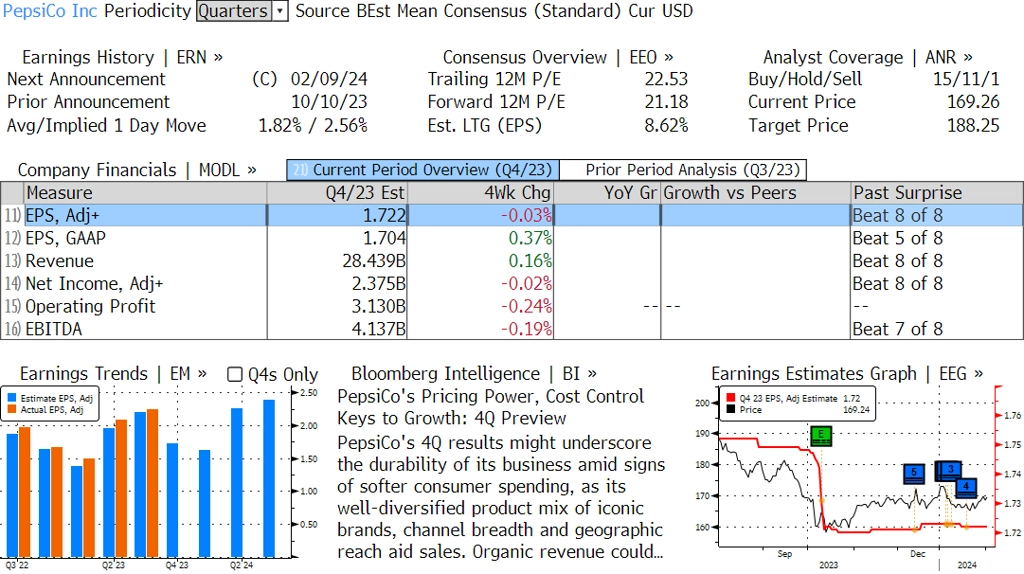Click the Trailing 12M P/E value 22.53
The width and height of the screenshot is (1024, 574).
(666, 79)
